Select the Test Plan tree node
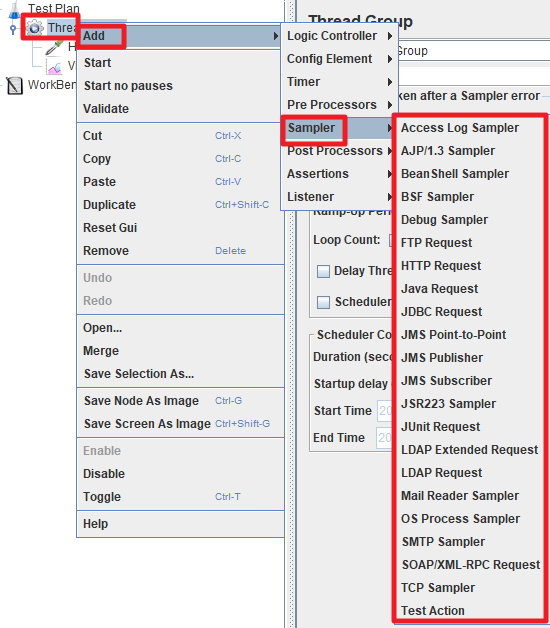 coord(54,8)
